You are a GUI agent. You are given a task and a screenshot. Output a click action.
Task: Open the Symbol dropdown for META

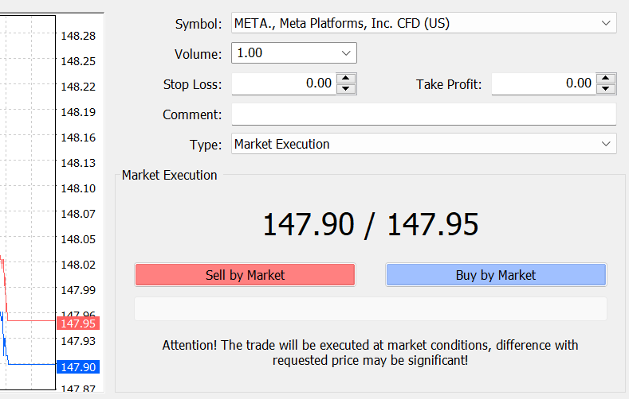click(x=608, y=22)
